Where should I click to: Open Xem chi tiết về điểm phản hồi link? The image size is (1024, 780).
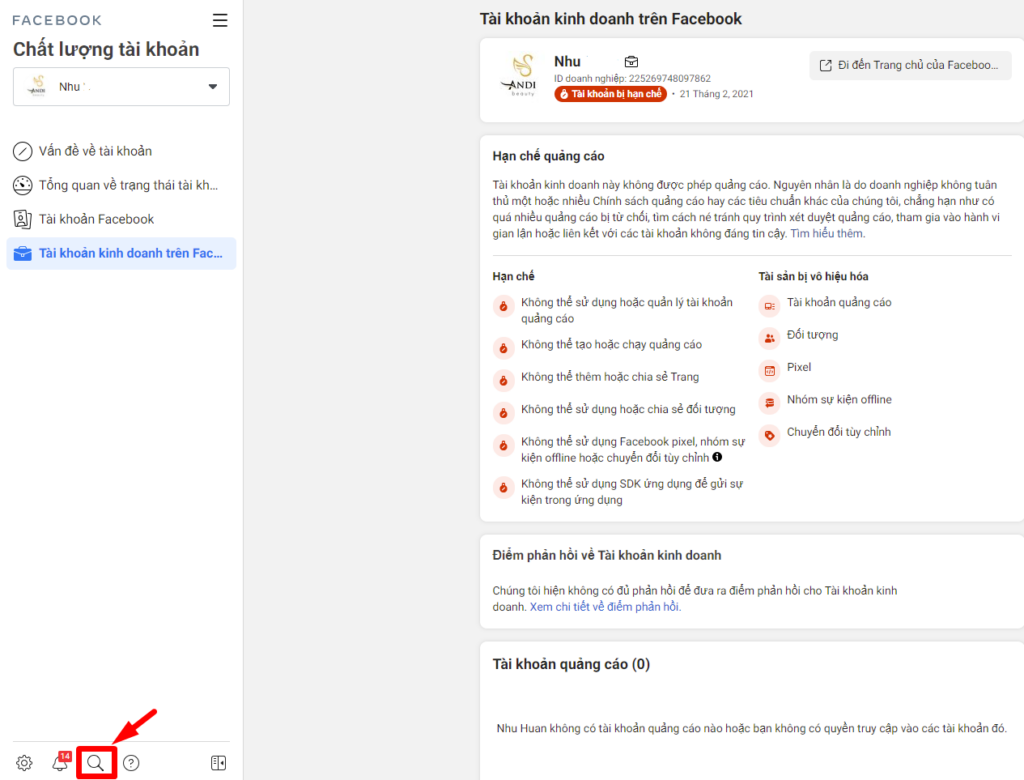click(605, 607)
